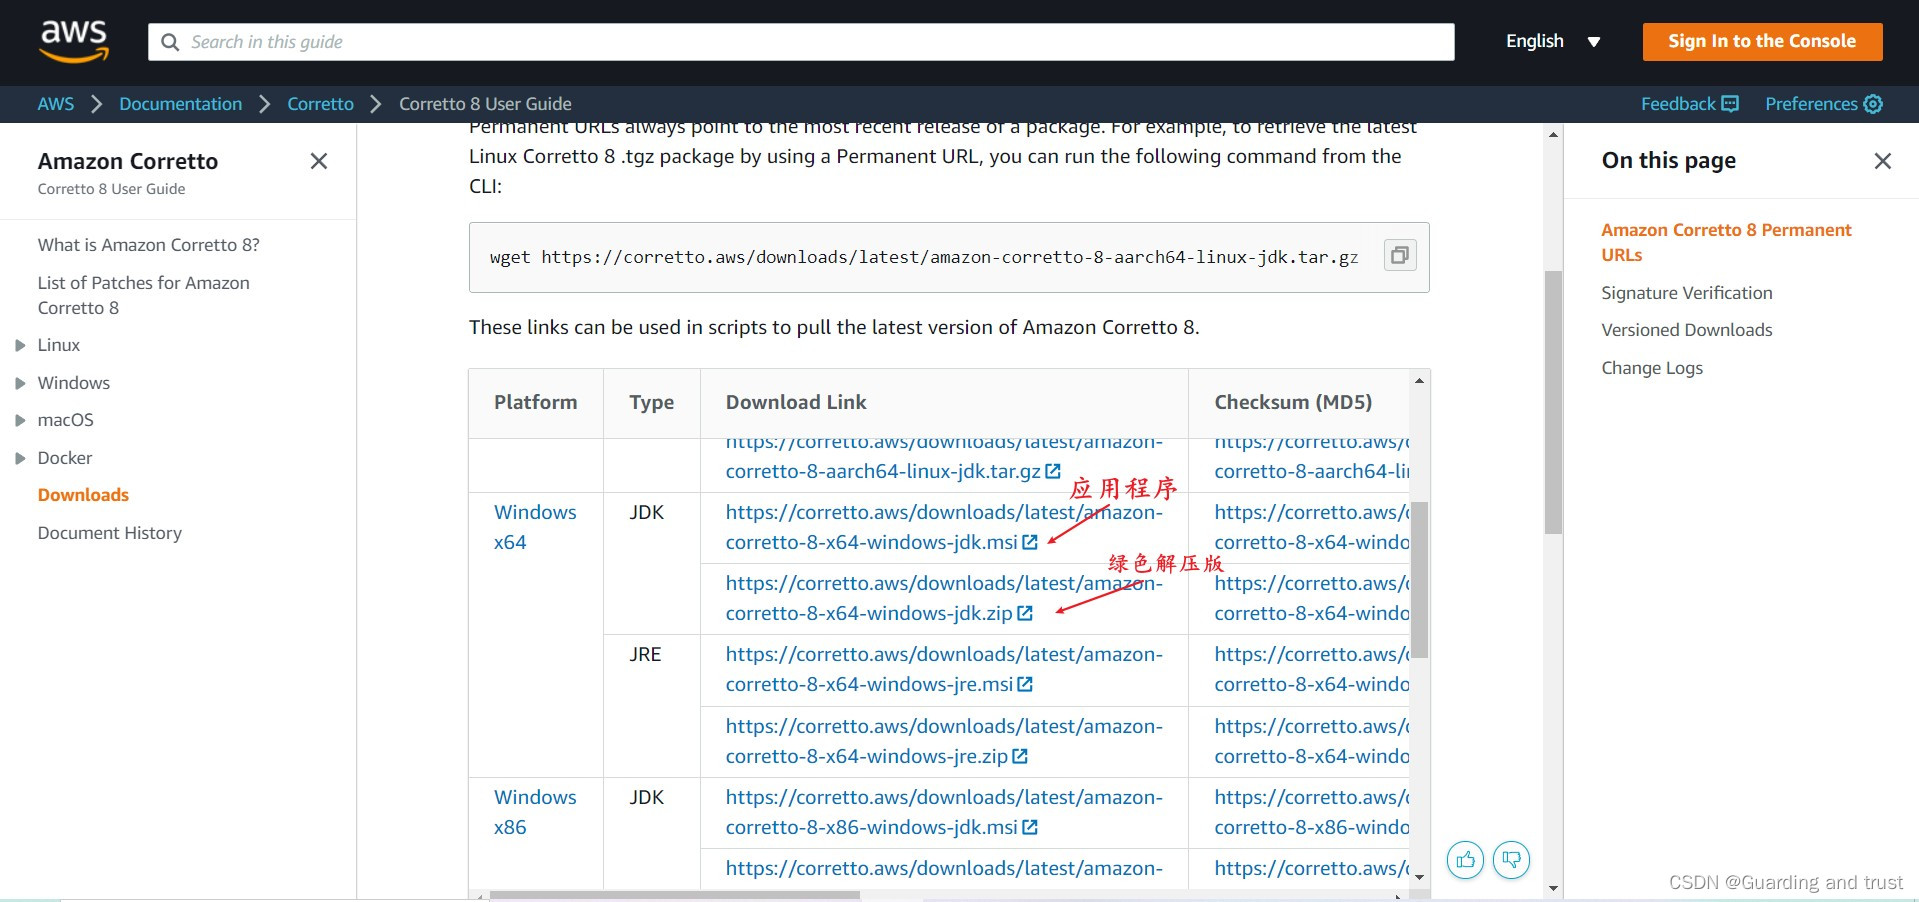1919x902 pixels.
Task: Click the 'Platform' column header
Action: tap(535, 402)
